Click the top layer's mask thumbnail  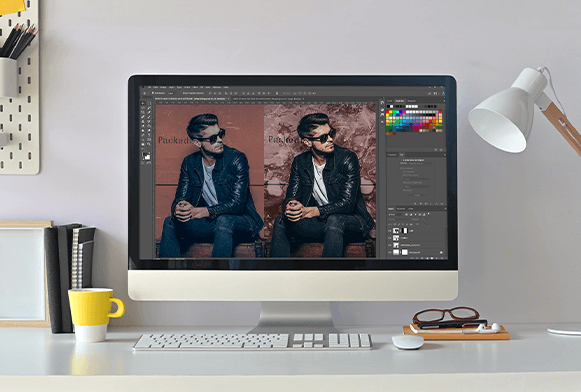click(405, 231)
